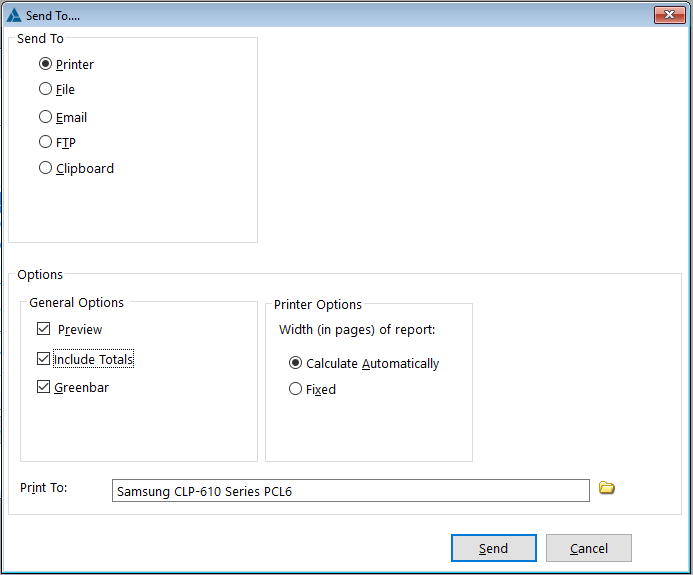This screenshot has width=693, height=575.
Task: Select Calculate Automatically for report width
Action: coord(295,363)
